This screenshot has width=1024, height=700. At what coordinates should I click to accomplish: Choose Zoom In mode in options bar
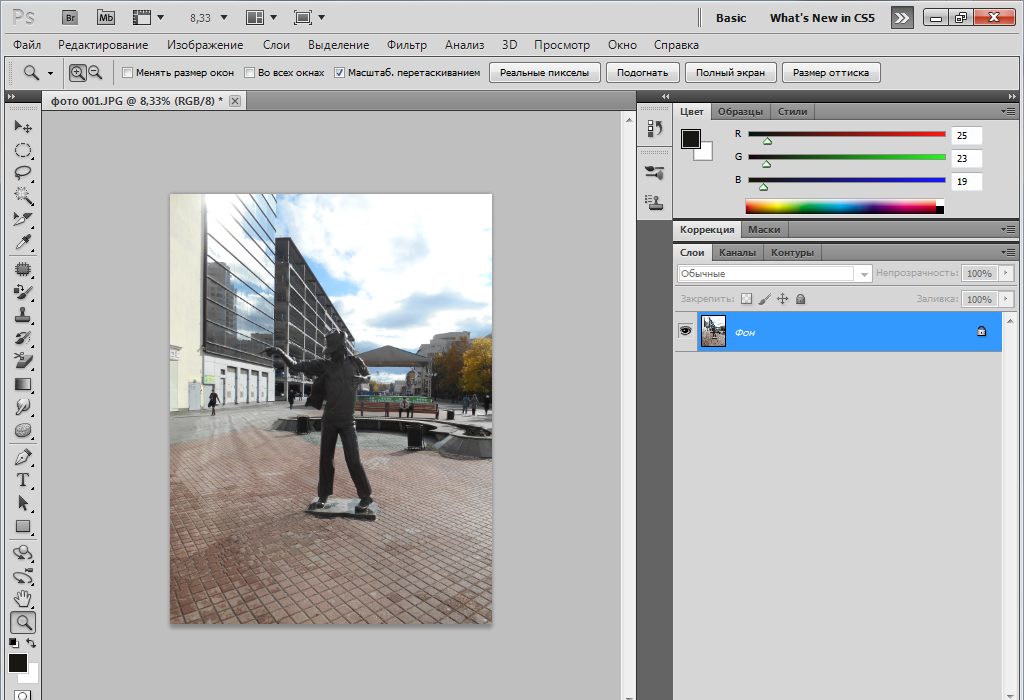point(78,73)
